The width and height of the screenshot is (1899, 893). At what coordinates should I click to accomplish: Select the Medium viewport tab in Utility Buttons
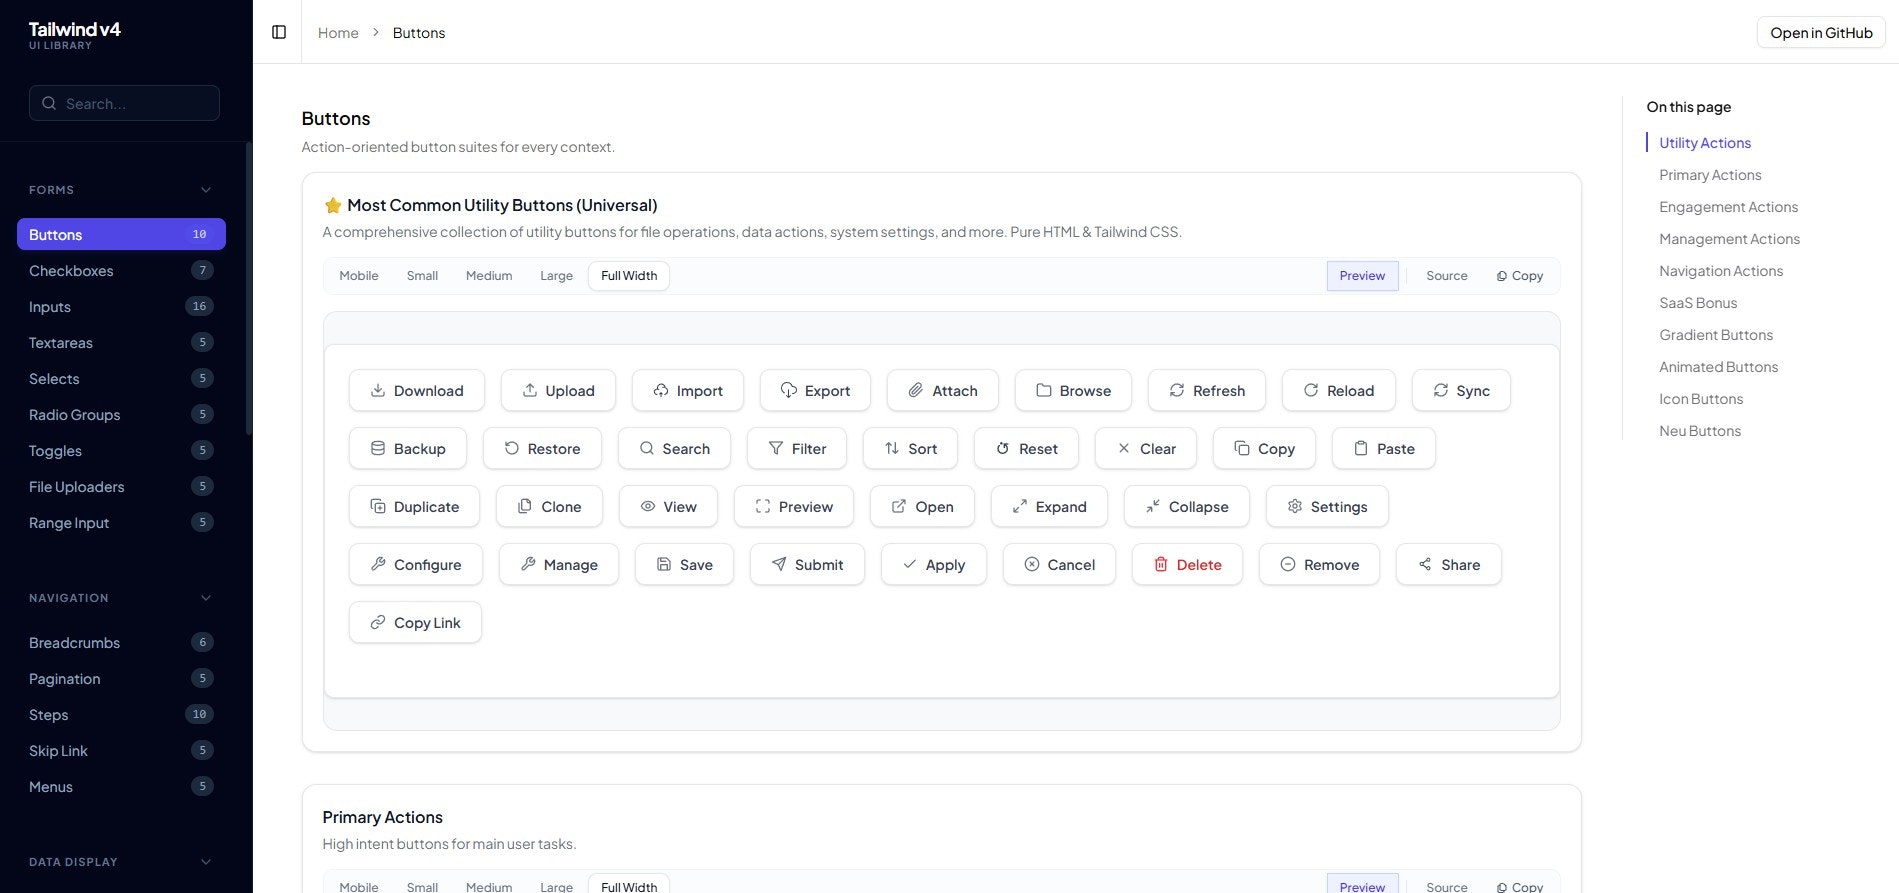tap(489, 276)
